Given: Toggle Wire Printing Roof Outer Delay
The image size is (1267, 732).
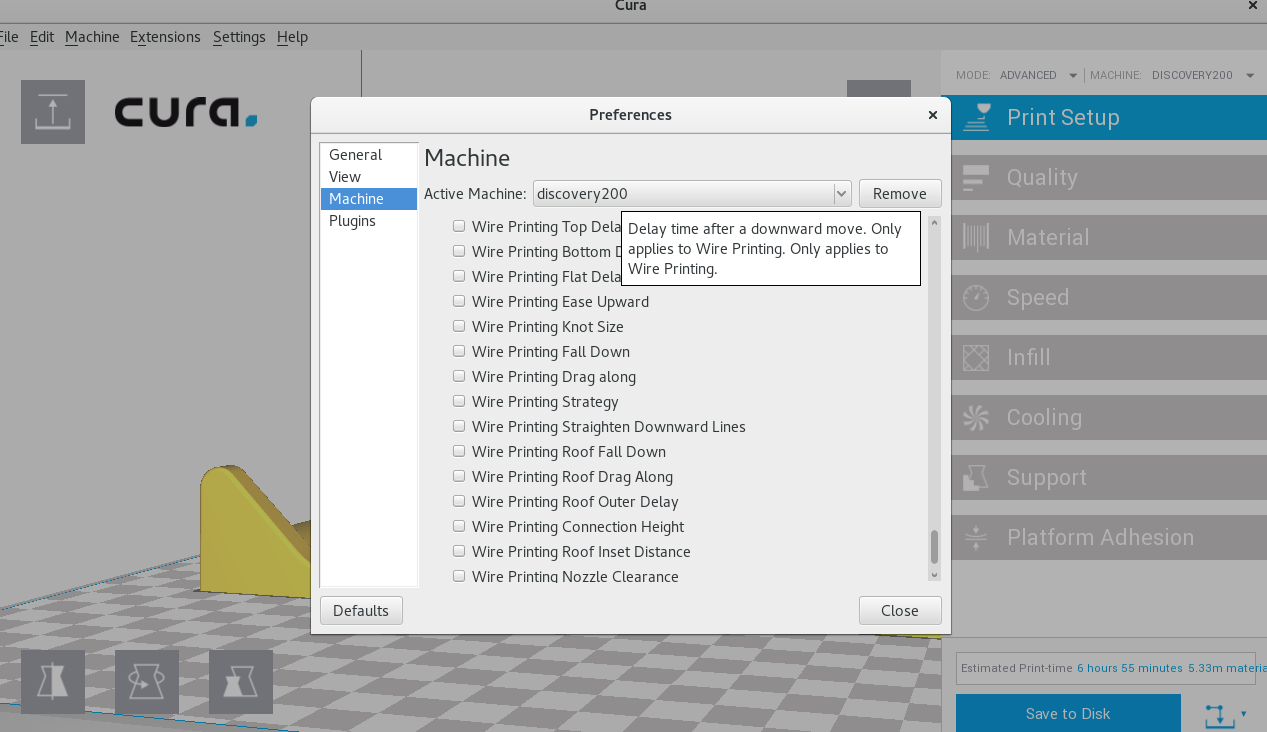Looking at the screenshot, I should [x=459, y=501].
